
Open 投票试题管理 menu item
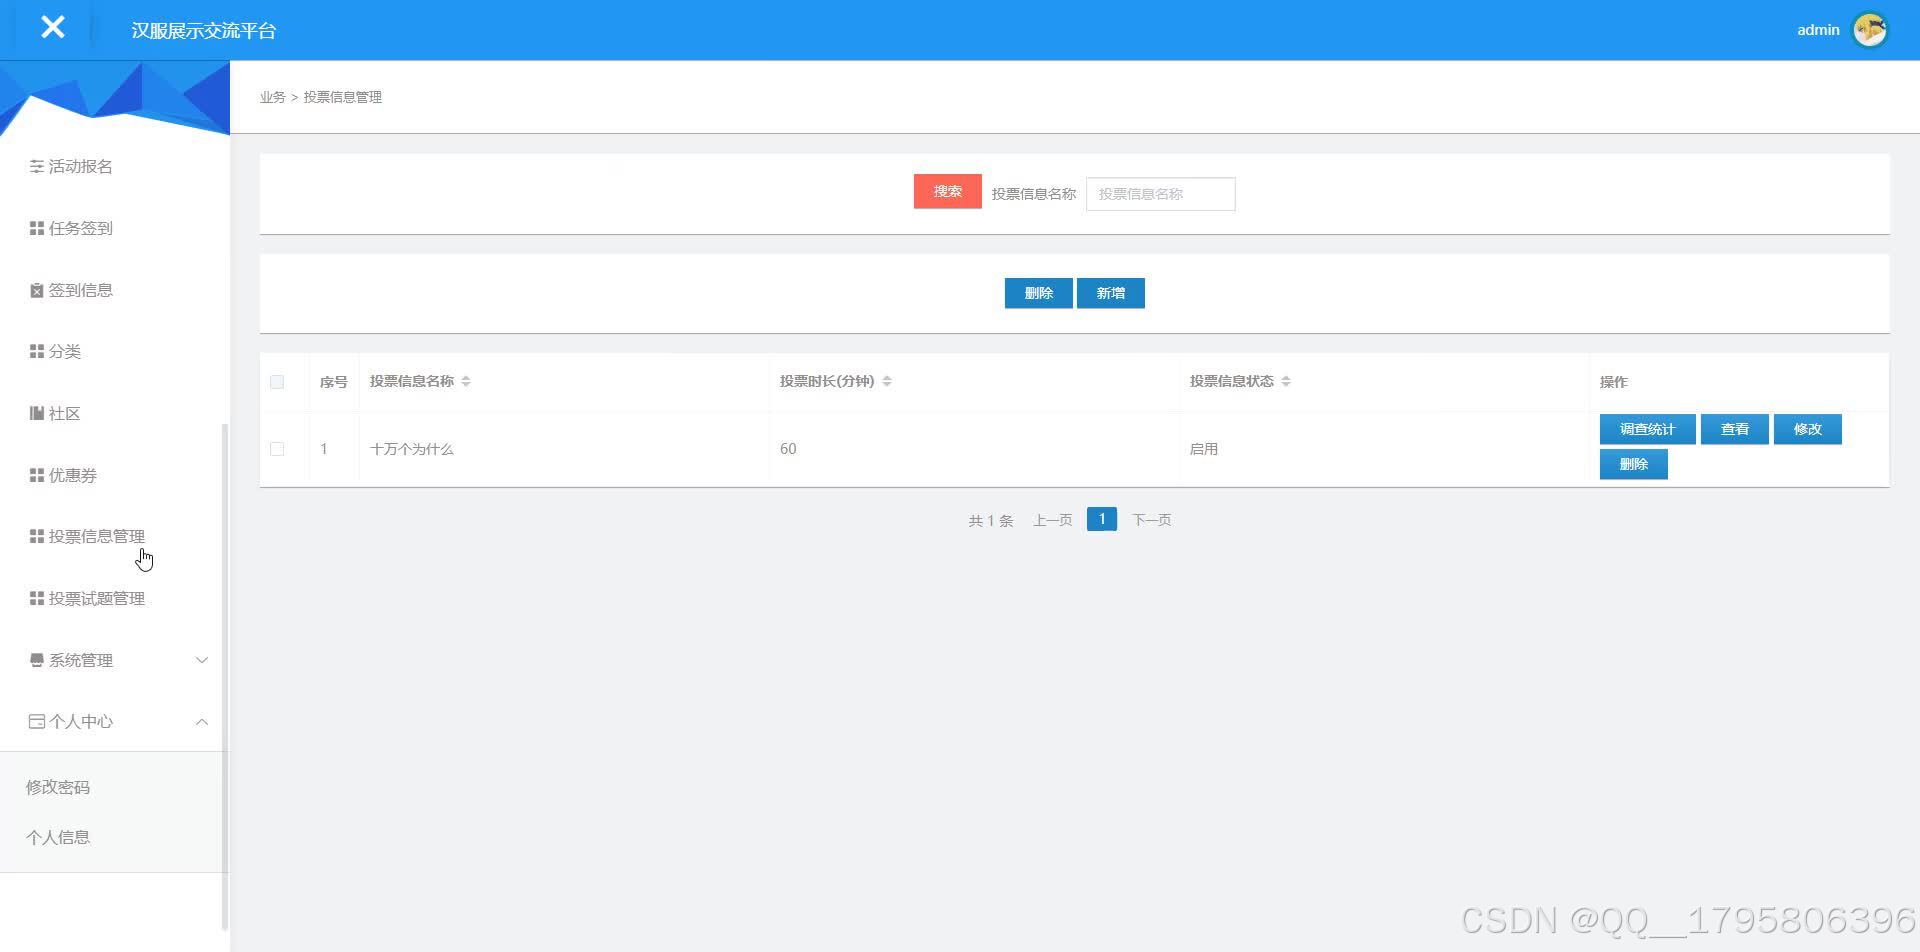pyautogui.click(x=97, y=598)
